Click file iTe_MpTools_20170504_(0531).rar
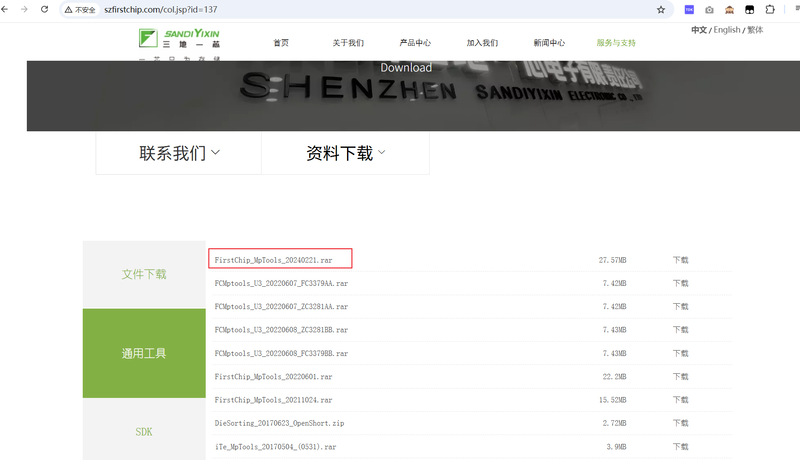Screen dimensions: 800x460 275,447
